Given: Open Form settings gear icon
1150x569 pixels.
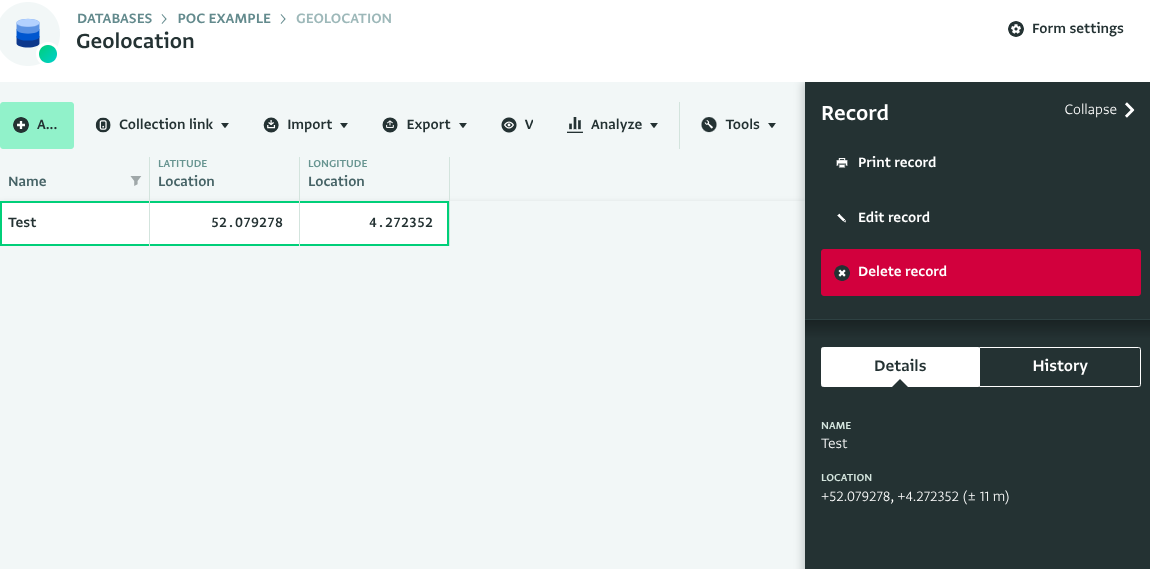Looking at the screenshot, I should point(1015,29).
